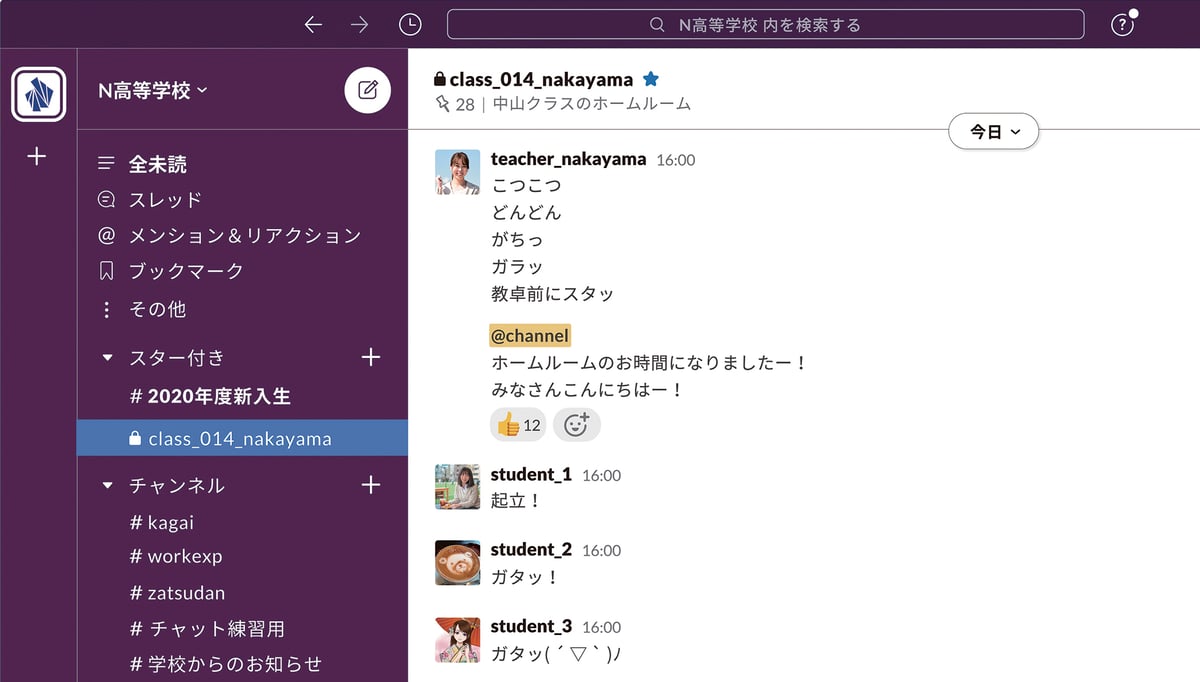This screenshot has height=682, width=1200.
Task: Add a workspace with the plus icon
Action: 37,156
